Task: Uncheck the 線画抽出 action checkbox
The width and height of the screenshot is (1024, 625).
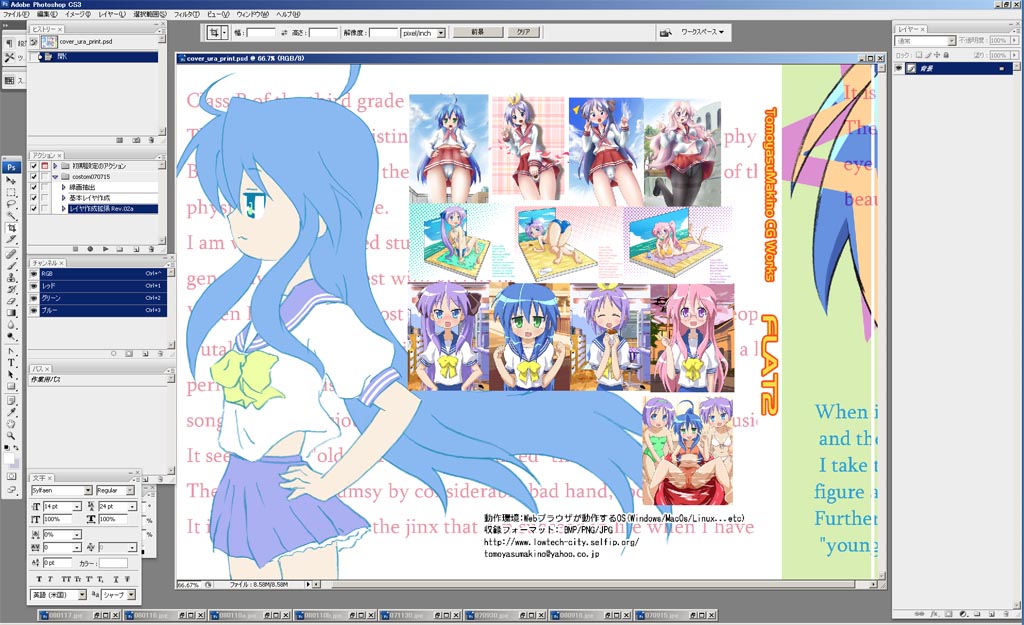Action: pos(34,187)
